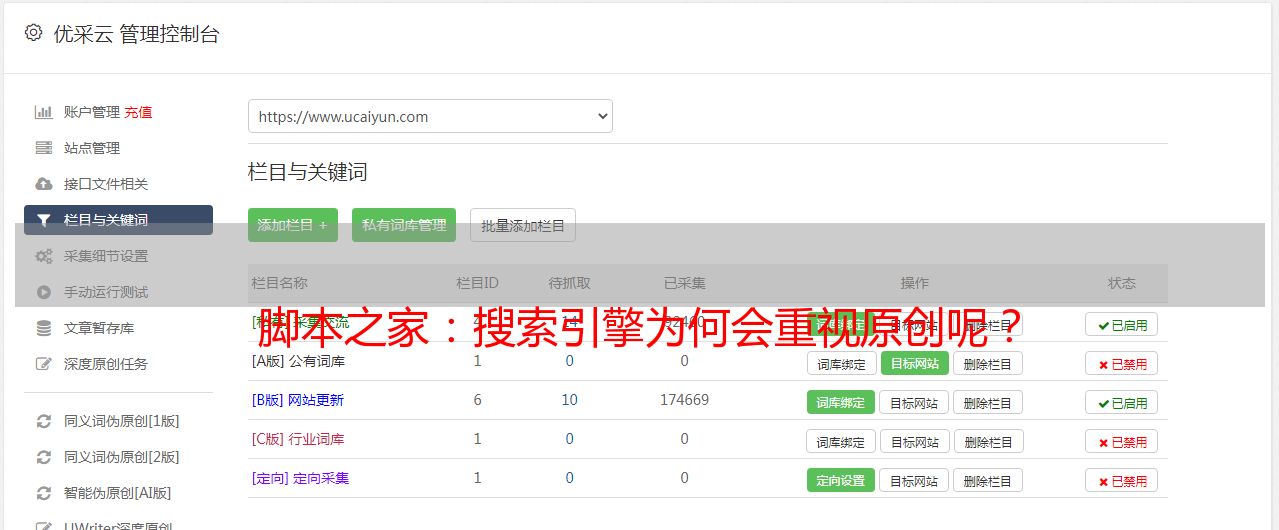Click the 待抓取 column header

point(569,283)
